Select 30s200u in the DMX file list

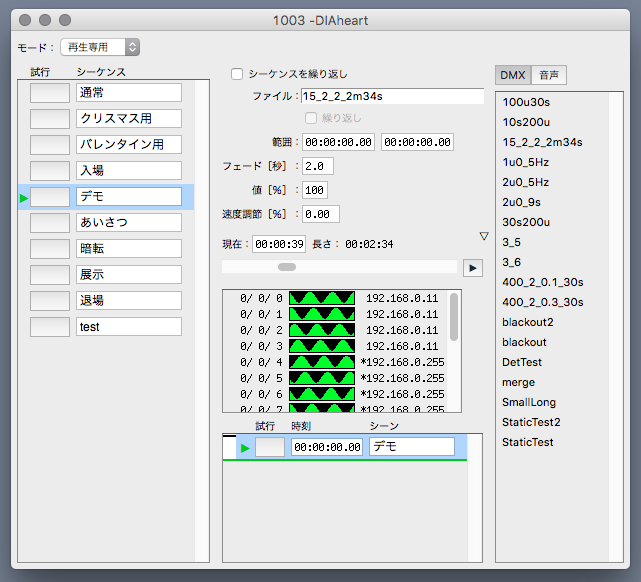(526, 222)
